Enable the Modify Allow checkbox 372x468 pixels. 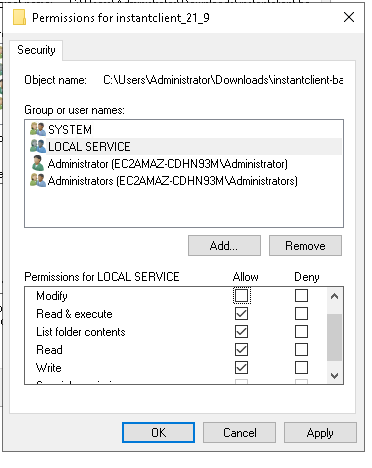pos(241,295)
